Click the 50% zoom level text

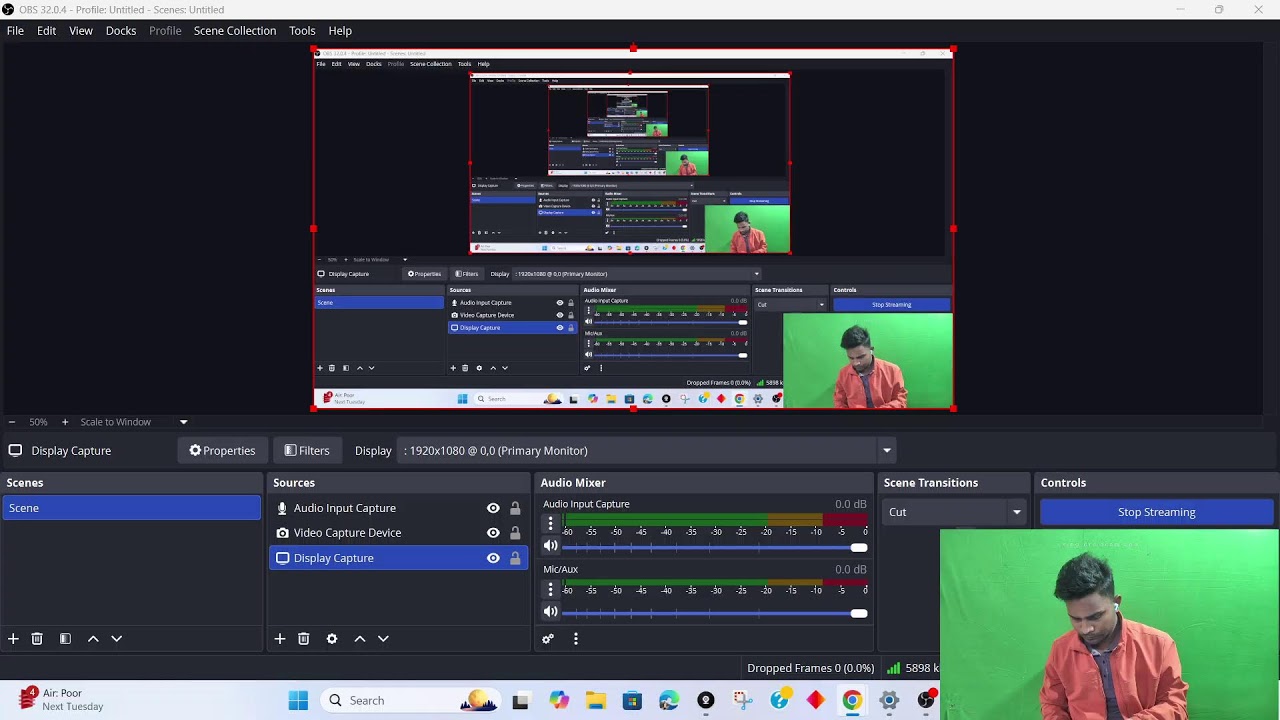point(38,422)
